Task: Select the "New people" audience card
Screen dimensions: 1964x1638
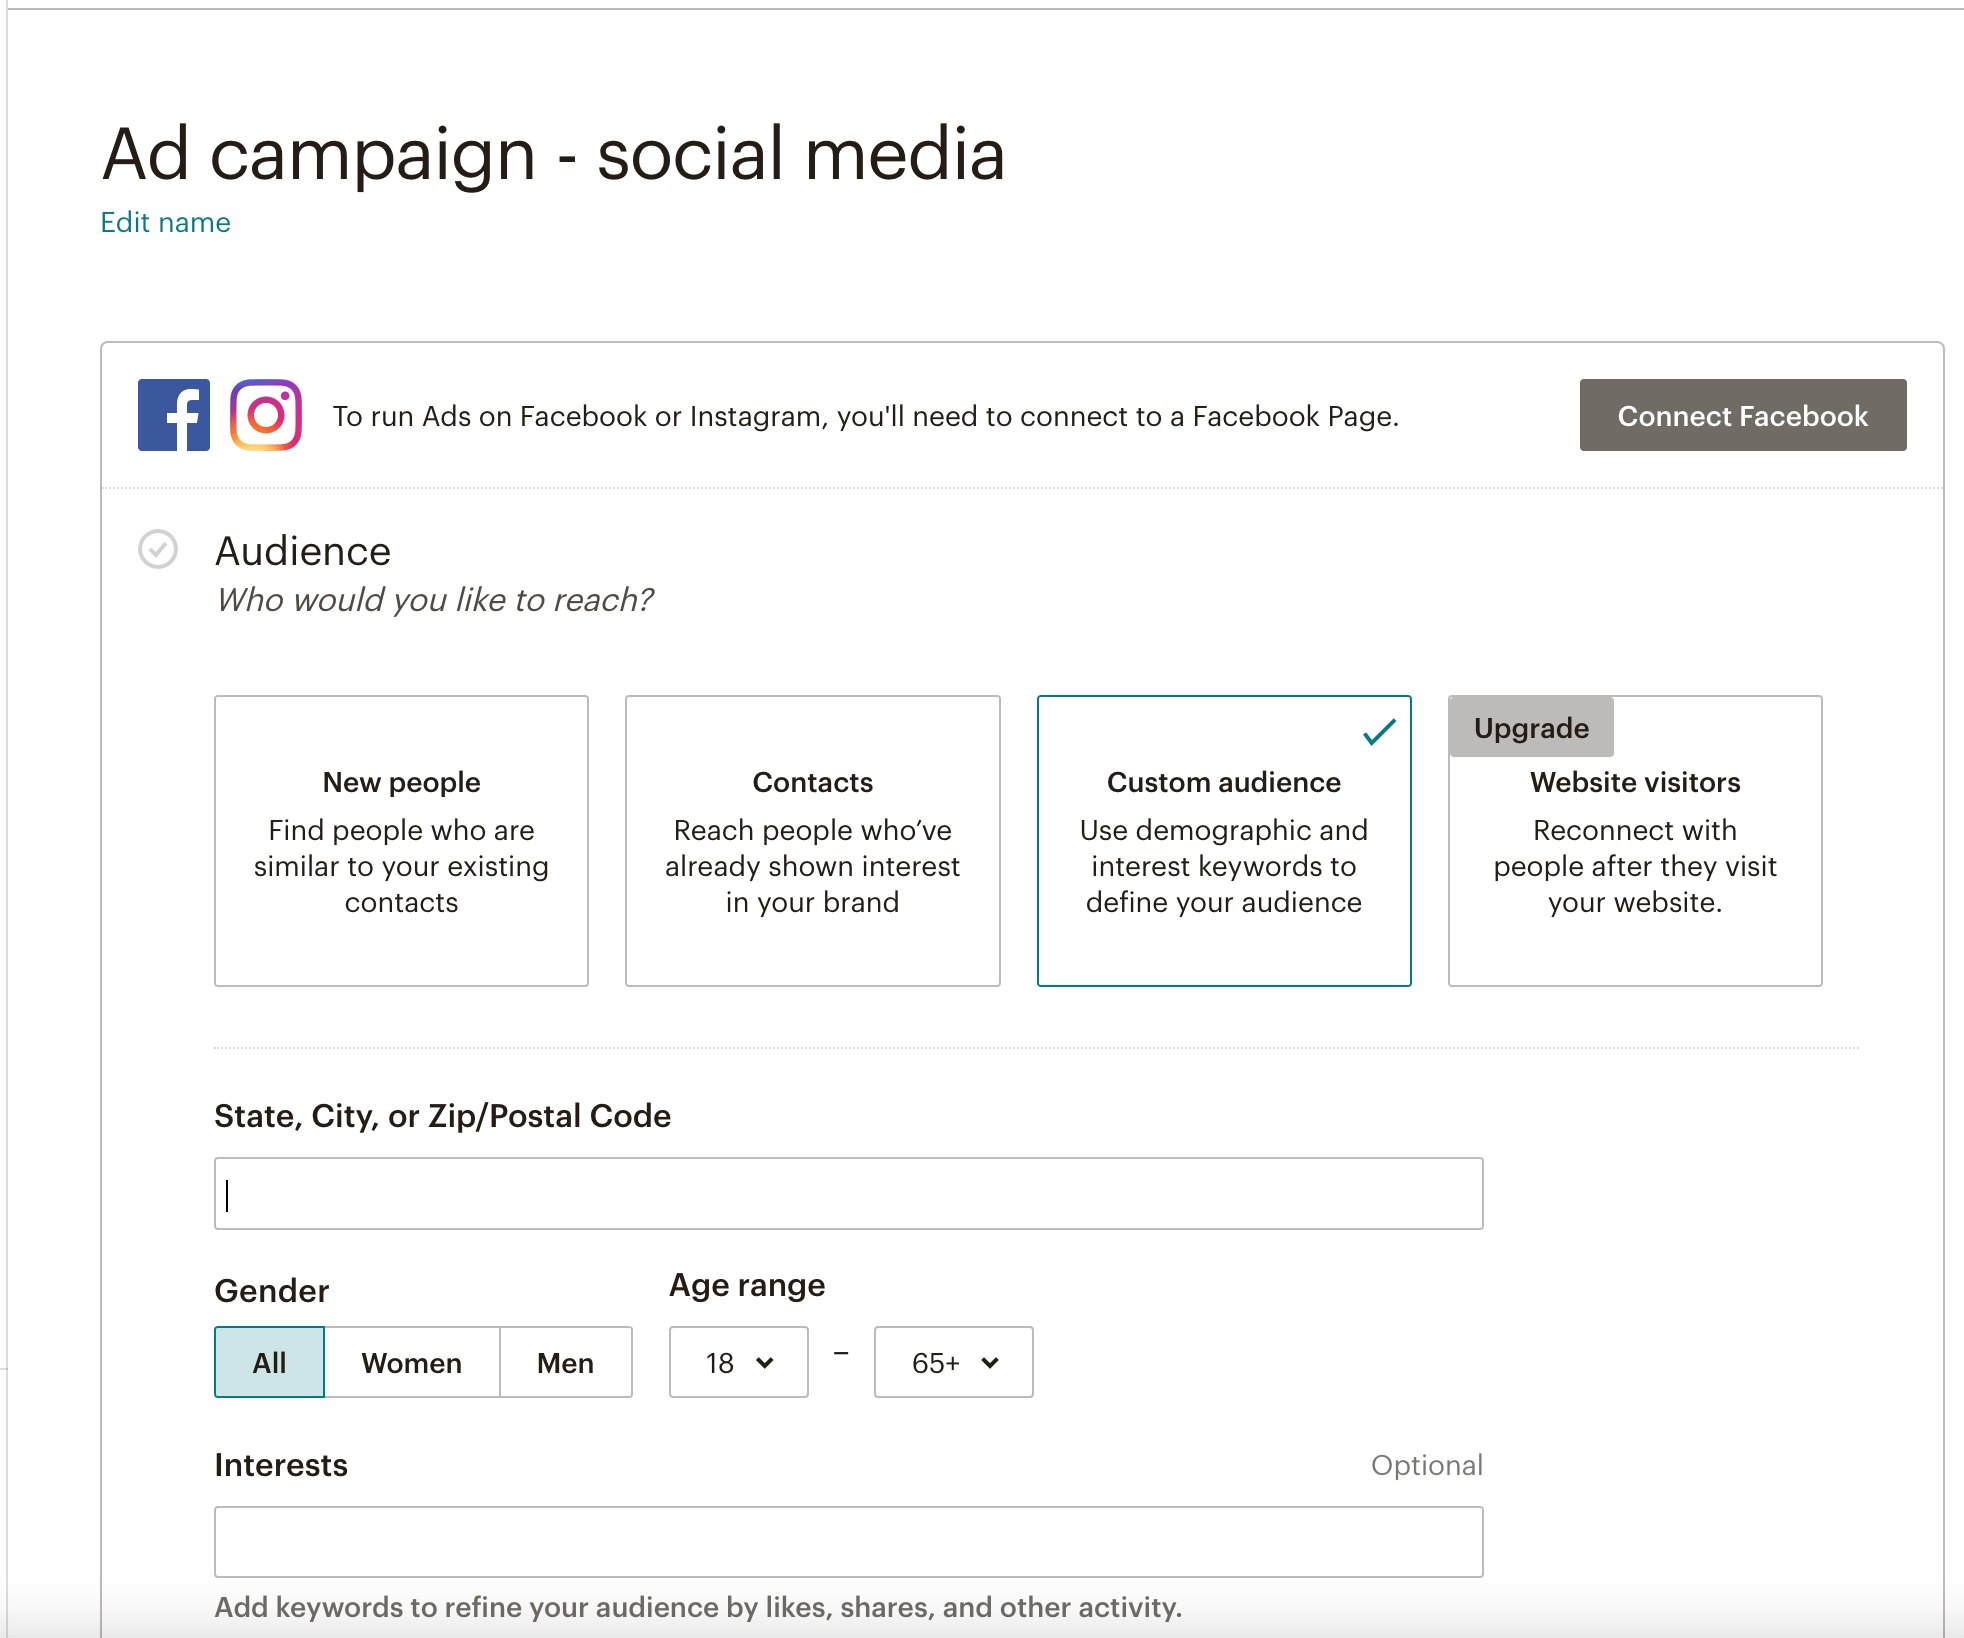Action: tap(400, 842)
